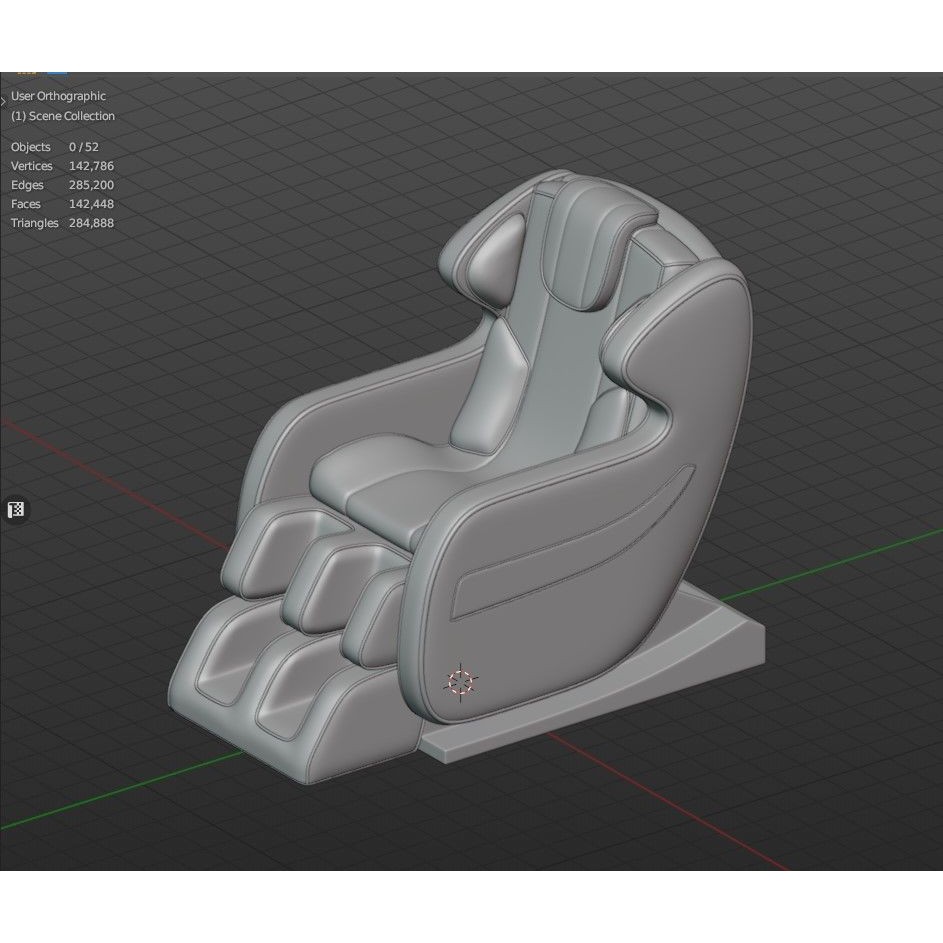
Task: Click the checkered texture icon on left edge
Action: pos(16,509)
